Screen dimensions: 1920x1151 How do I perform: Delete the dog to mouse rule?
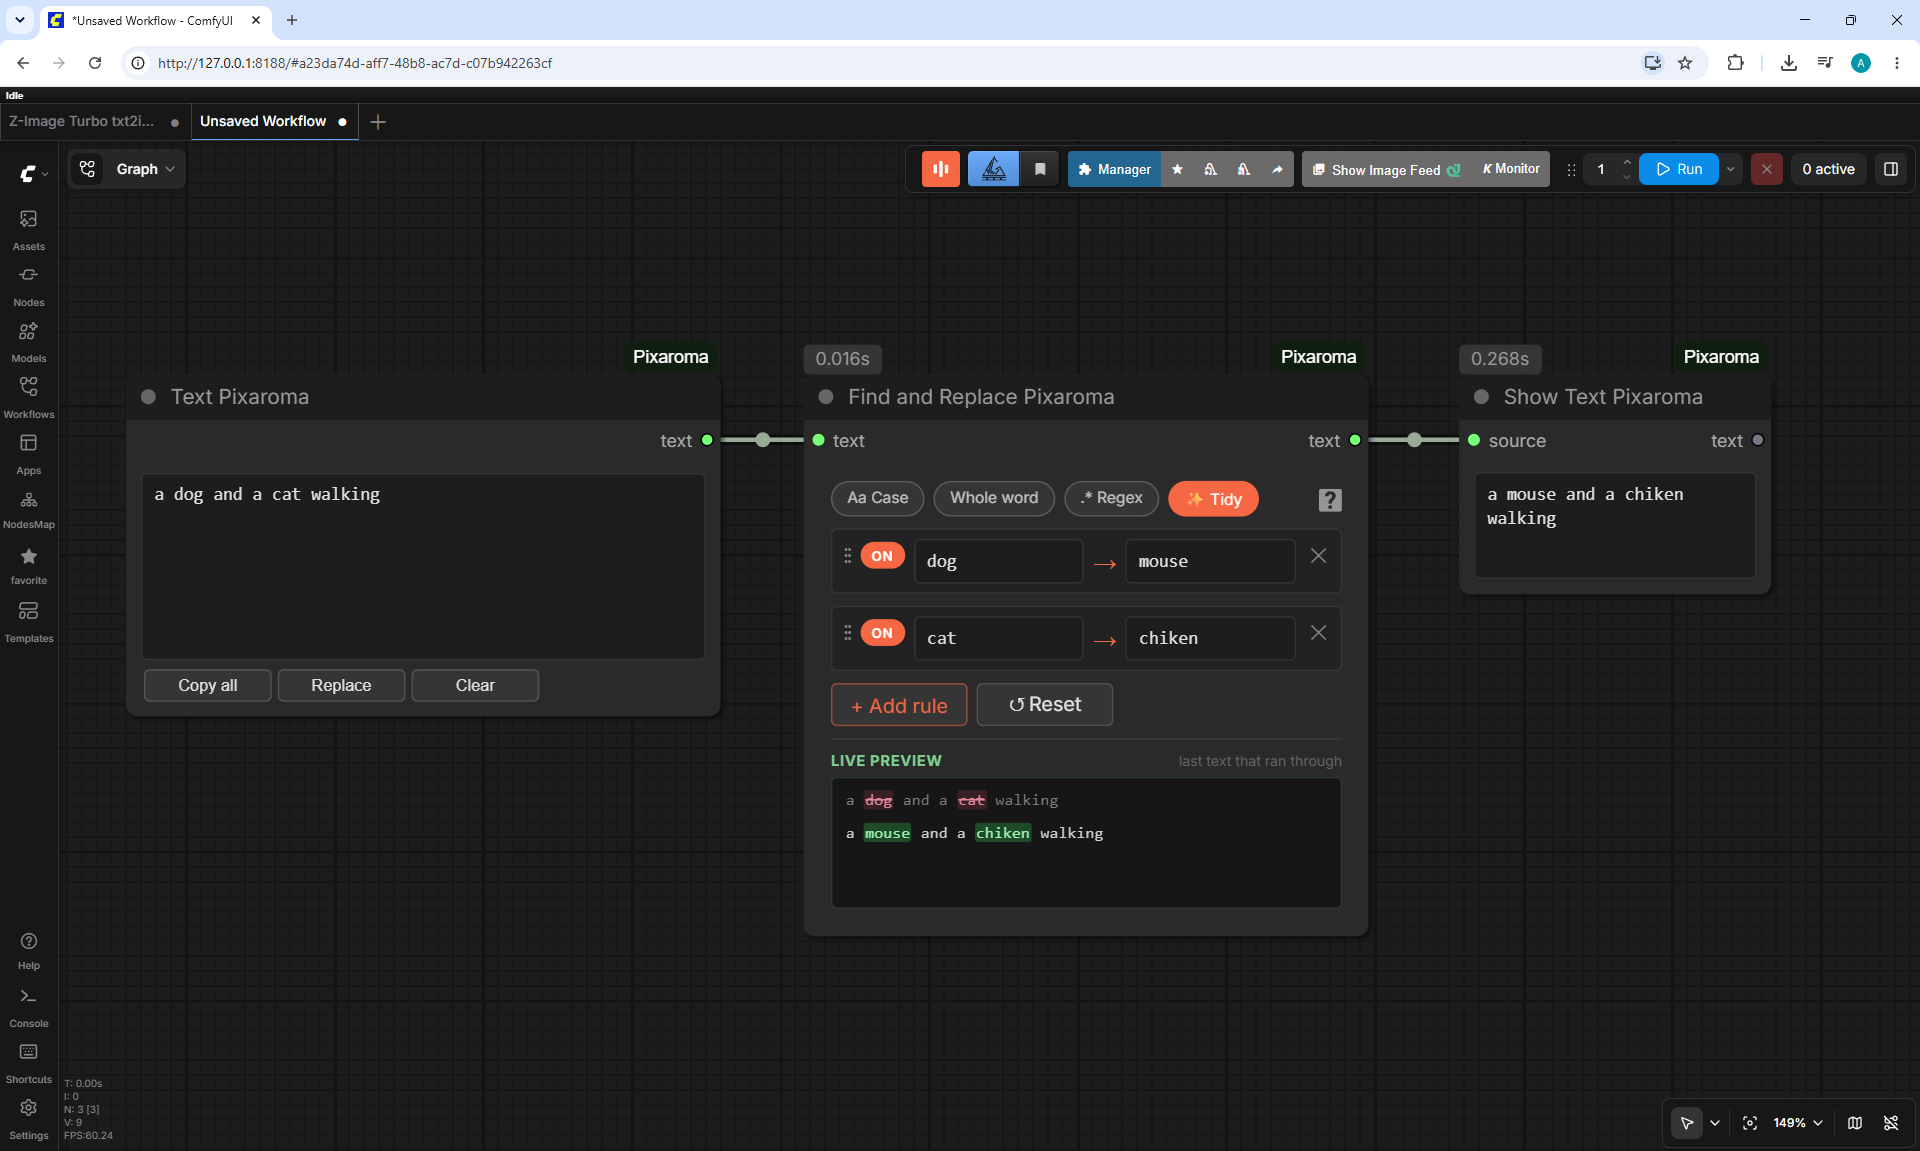coord(1319,556)
